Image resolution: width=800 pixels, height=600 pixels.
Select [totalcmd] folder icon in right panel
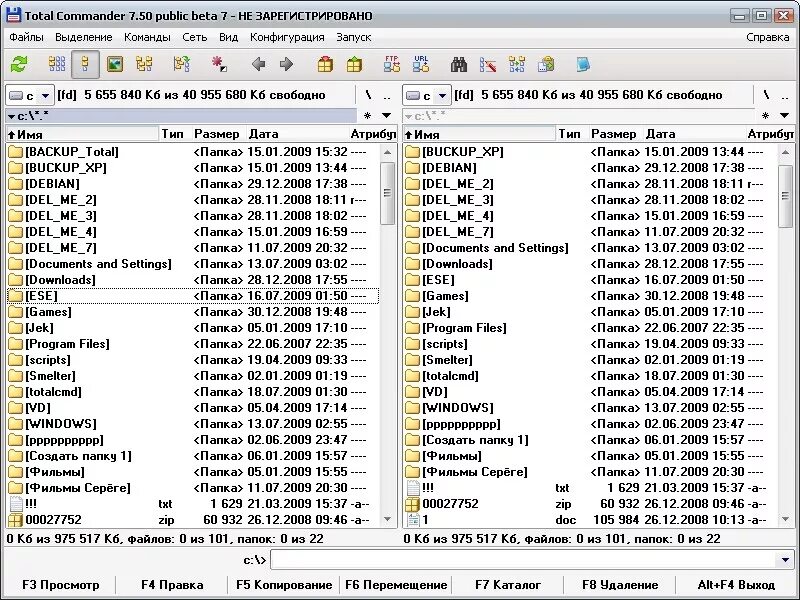413,376
